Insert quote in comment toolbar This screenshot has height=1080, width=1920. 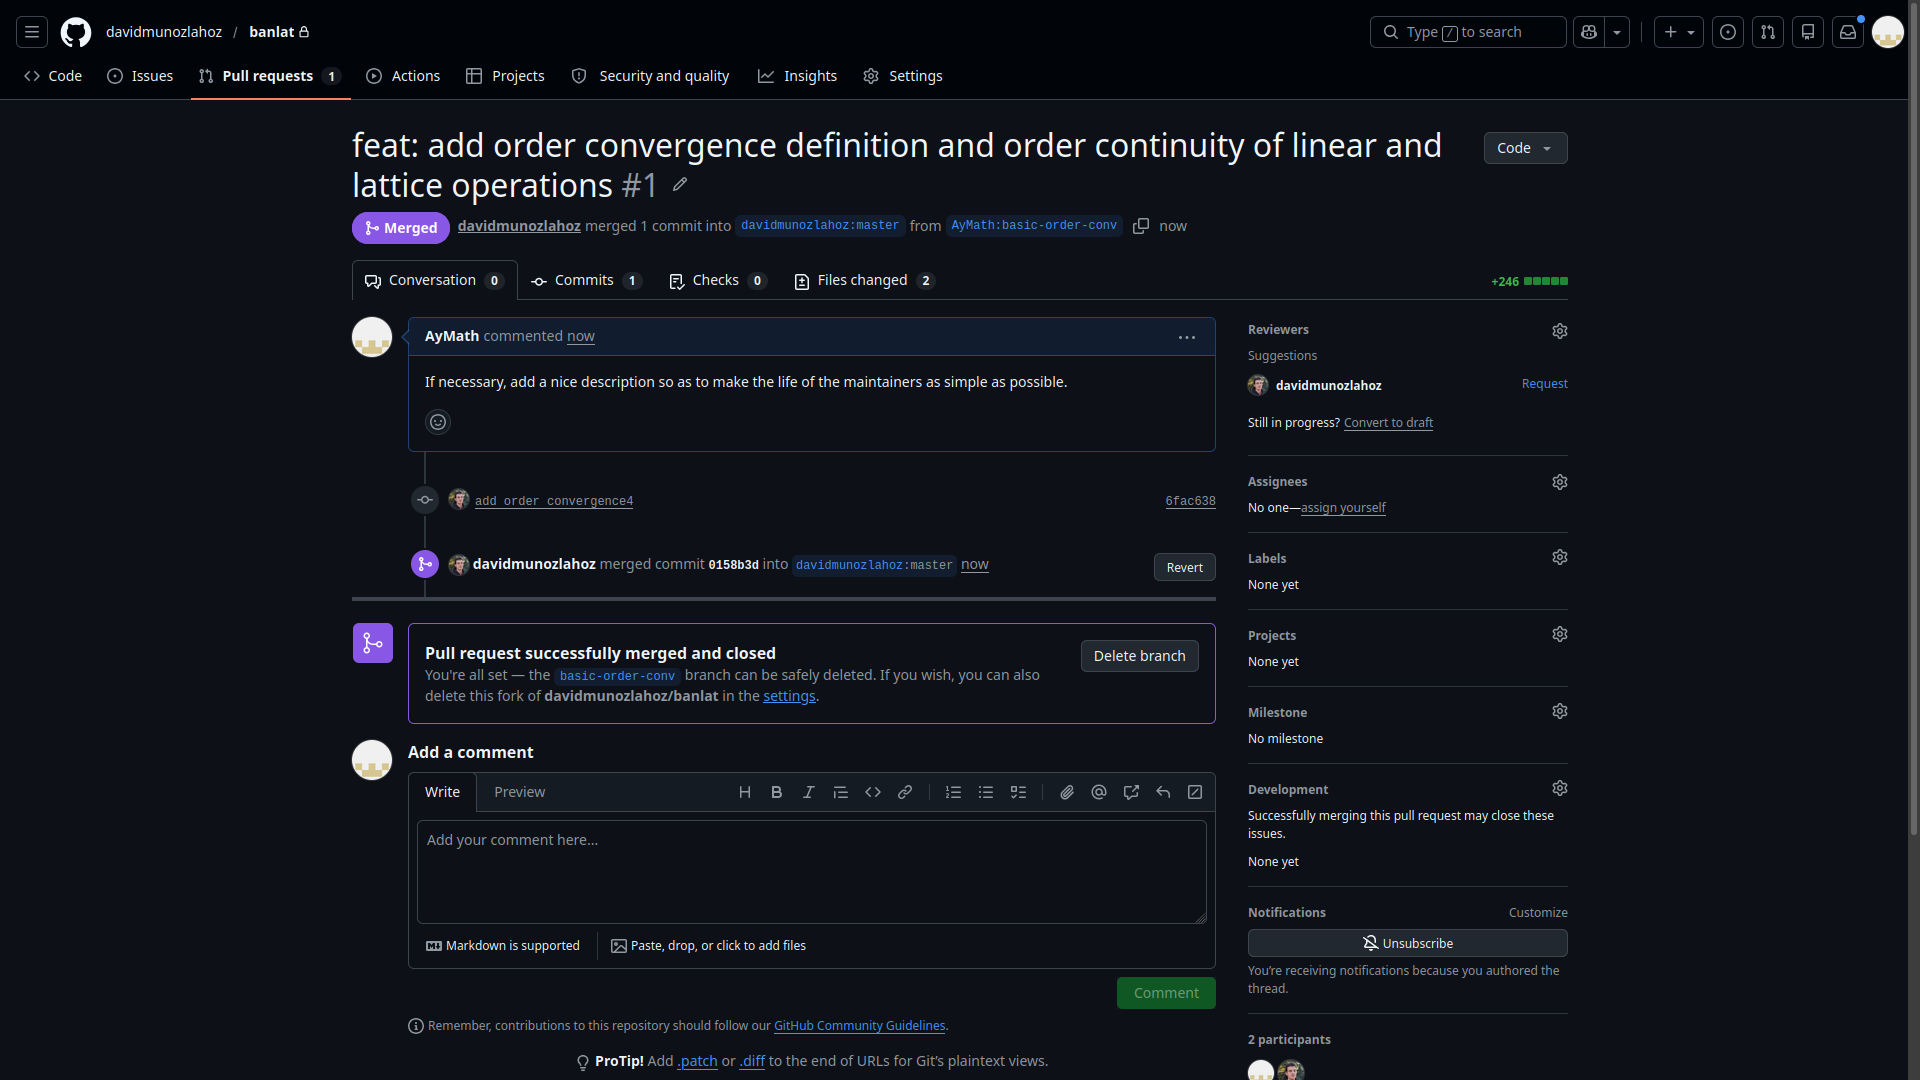[x=841, y=792]
